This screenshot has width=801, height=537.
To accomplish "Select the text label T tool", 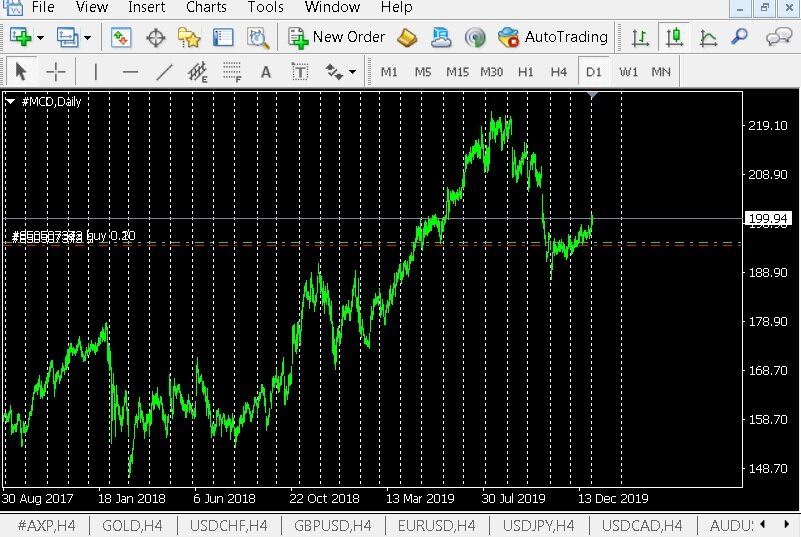I will click(300, 72).
